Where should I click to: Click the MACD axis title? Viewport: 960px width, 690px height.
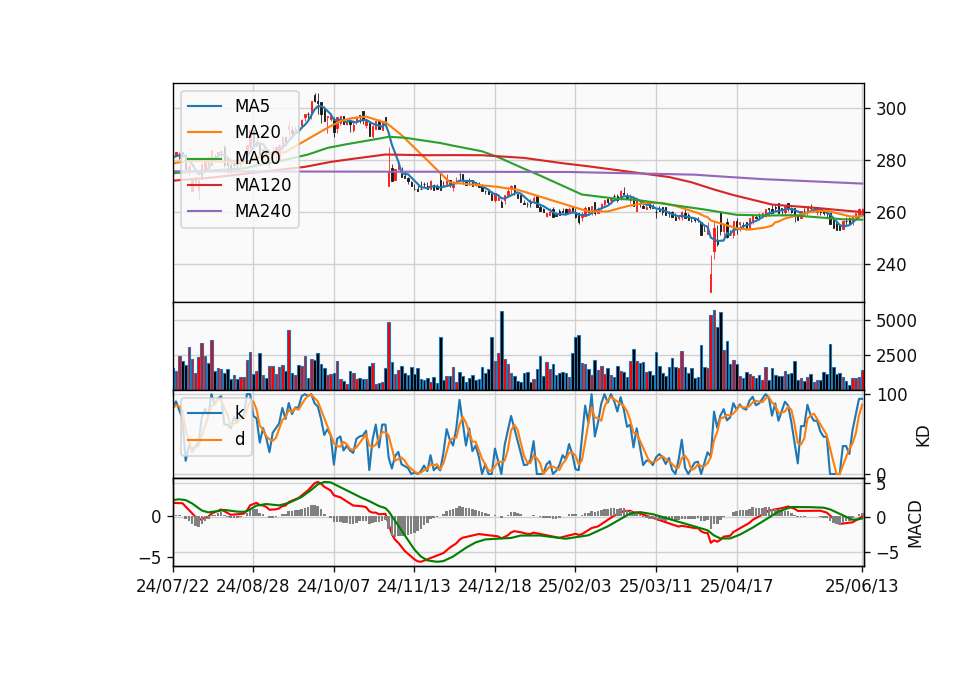(x=915, y=524)
